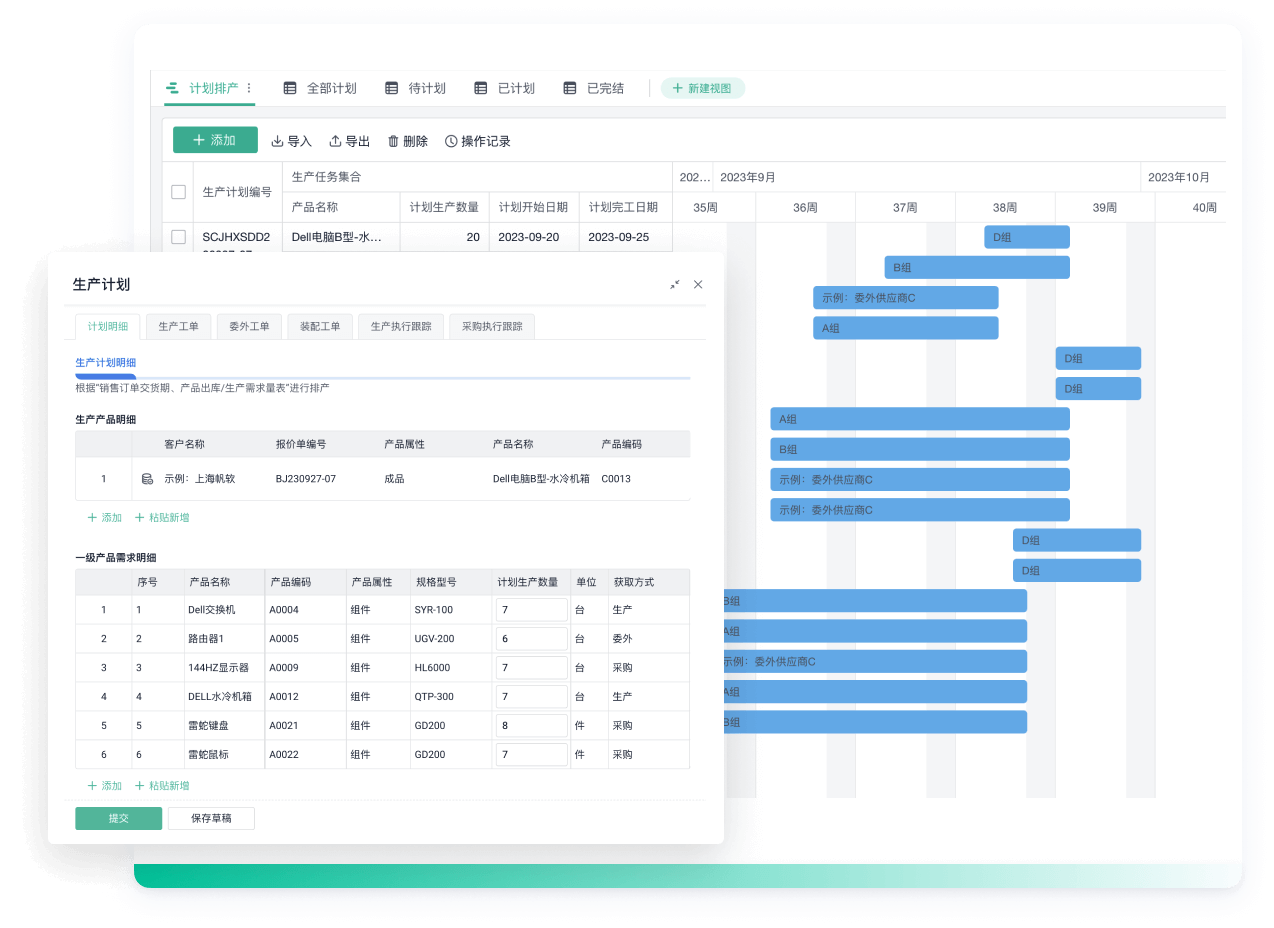The width and height of the screenshot is (1274, 928).
Task: Click the table icon beside 全部计划
Action: [290, 88]
